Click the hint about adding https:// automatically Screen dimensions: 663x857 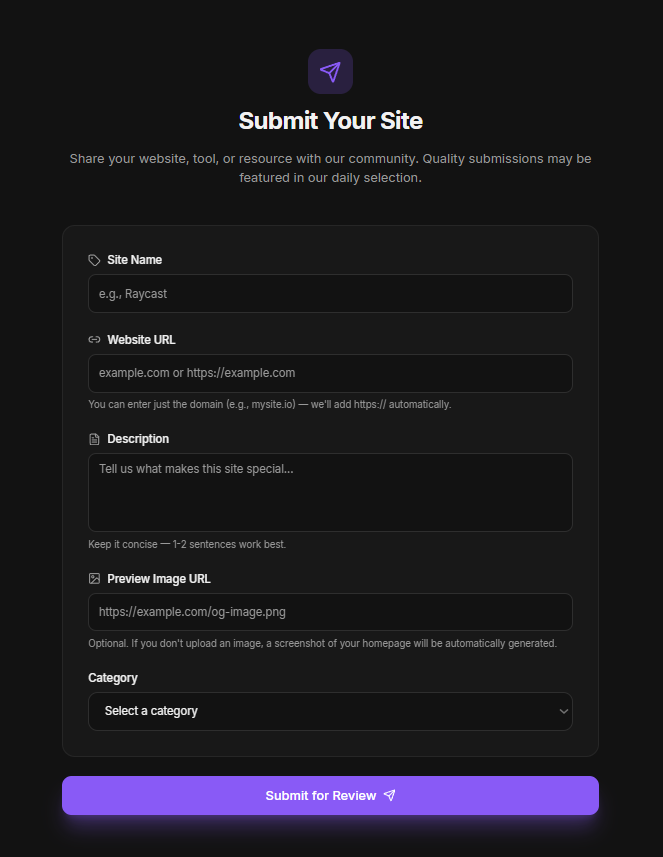pyautogui.click(x=269, y=404)
